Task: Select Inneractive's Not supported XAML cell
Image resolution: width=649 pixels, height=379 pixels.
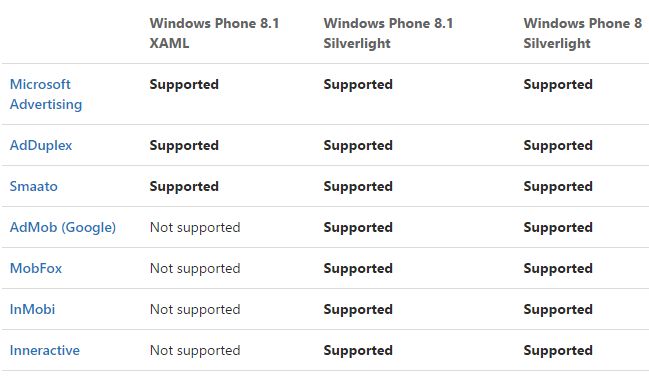Action: [195, 350]
